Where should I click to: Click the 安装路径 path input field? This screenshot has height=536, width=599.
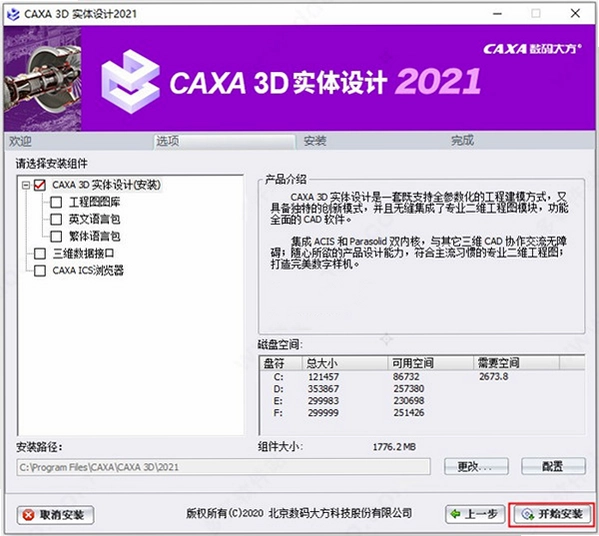[x=223, y=467]
